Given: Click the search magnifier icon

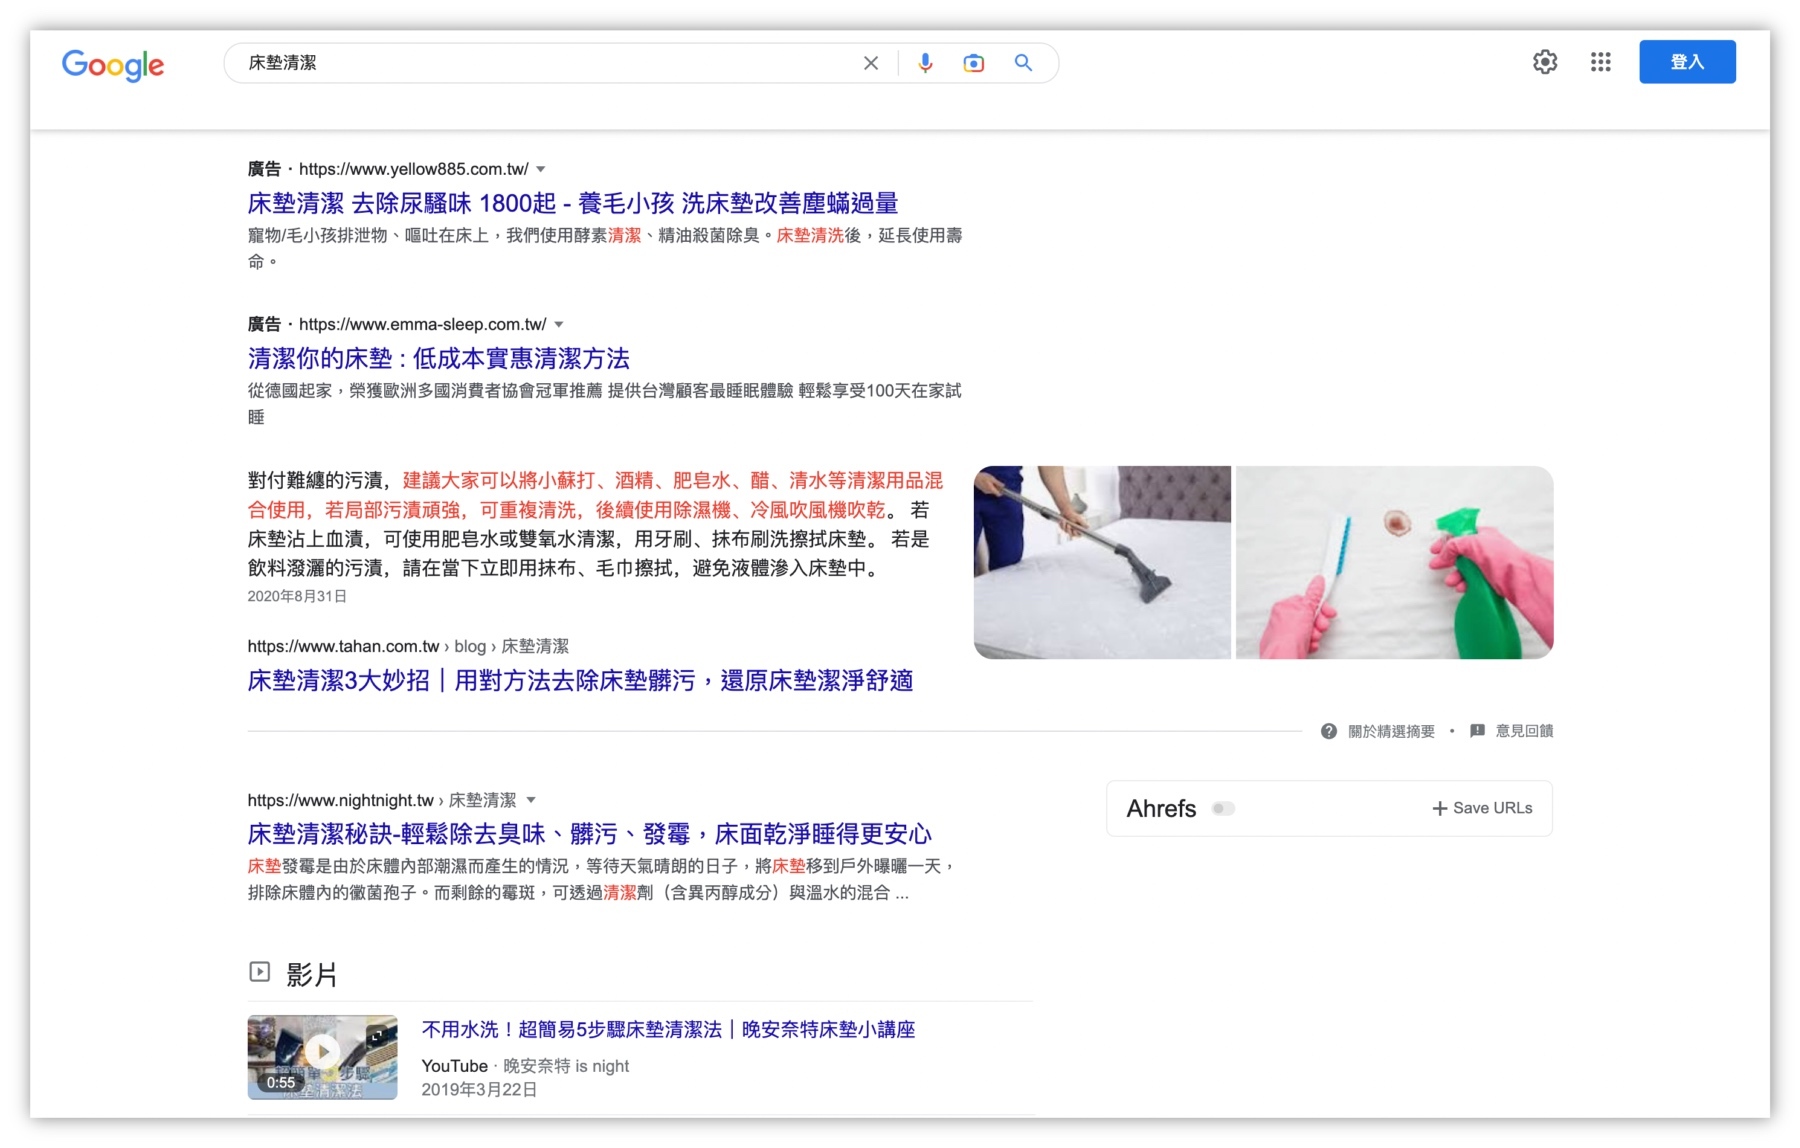Looking at the screenshot, I should coord(1022,62).
